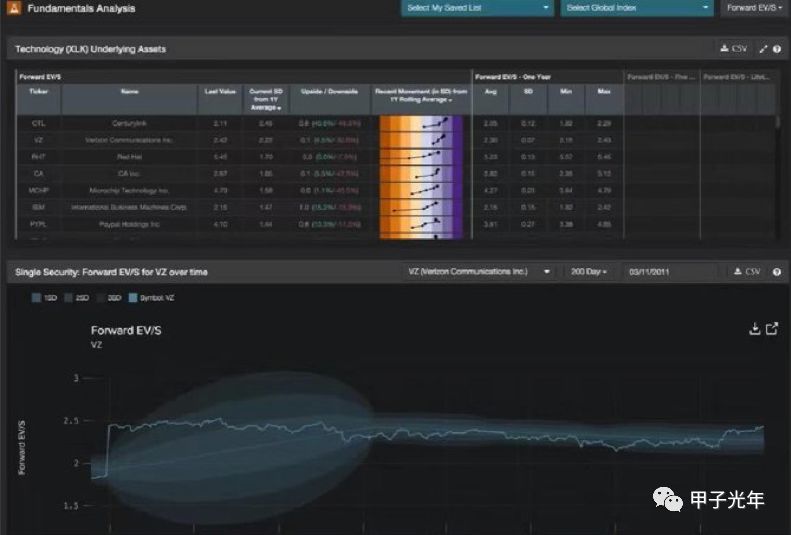Viewport: 791px width, 535px height.
Task: Open the Select Global Index dropdown
Action: pos(637,8)
